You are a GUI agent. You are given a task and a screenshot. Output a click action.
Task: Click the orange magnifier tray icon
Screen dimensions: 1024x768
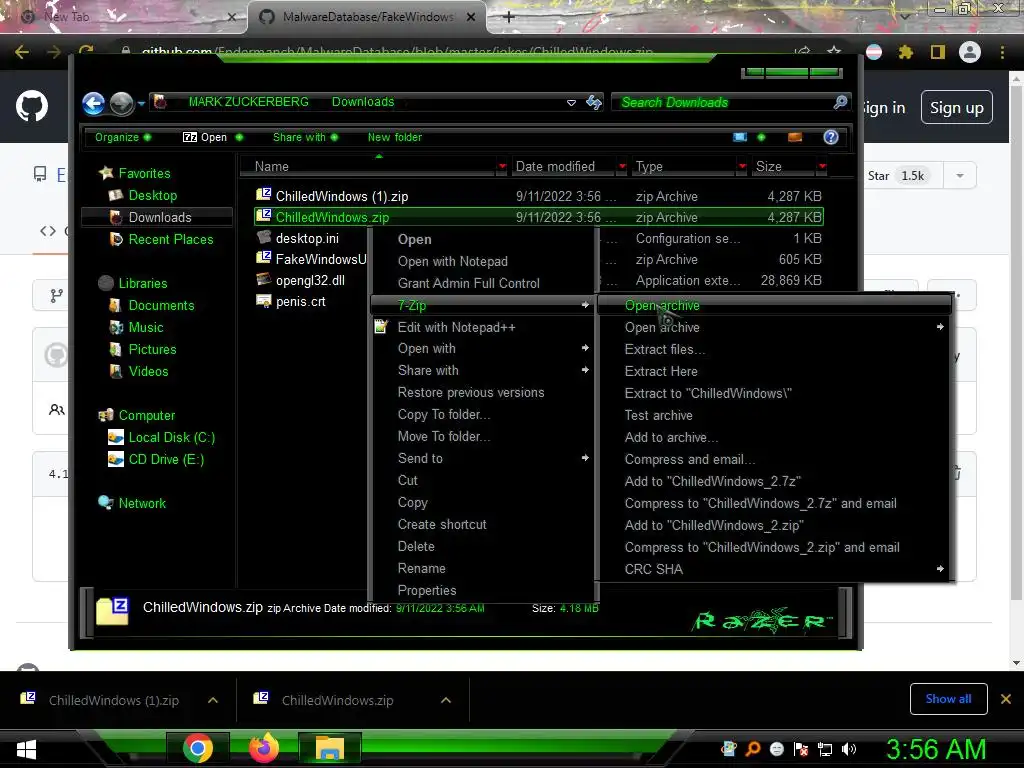point(753,749)
